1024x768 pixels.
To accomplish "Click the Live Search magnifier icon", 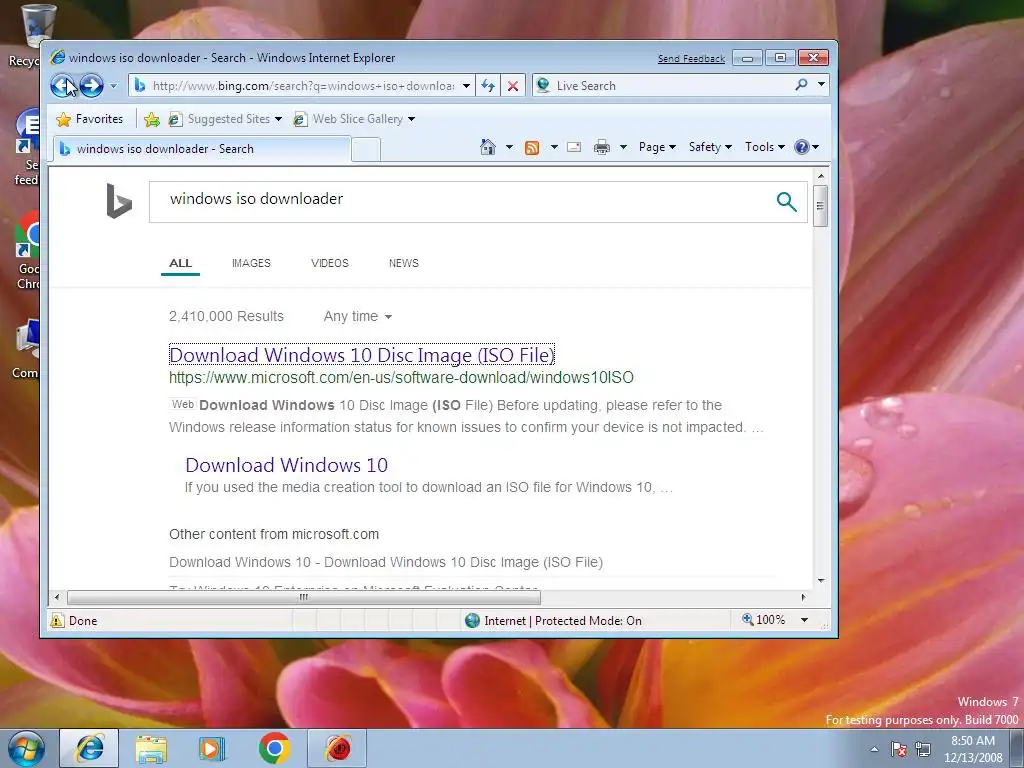I will (801, 85).
